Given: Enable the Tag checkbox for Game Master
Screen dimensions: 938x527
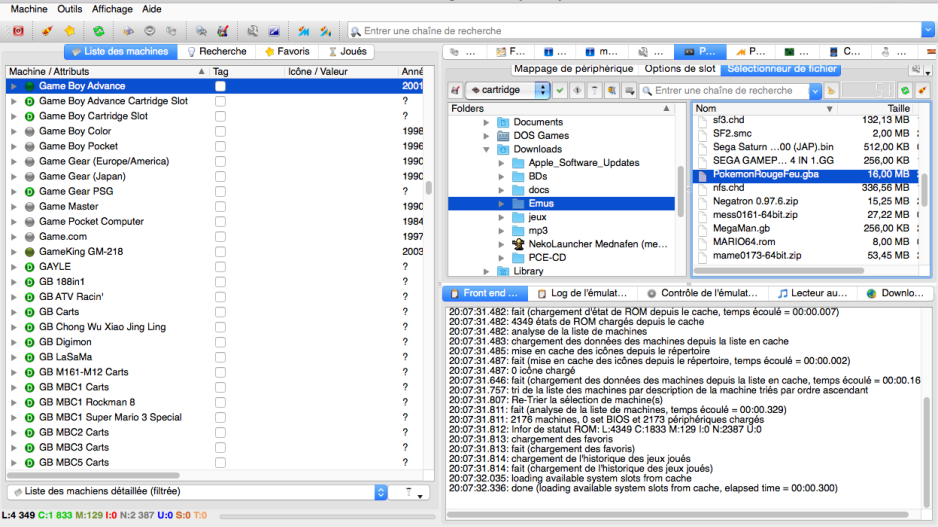Looking at the screenshot, I should (220, 207).
